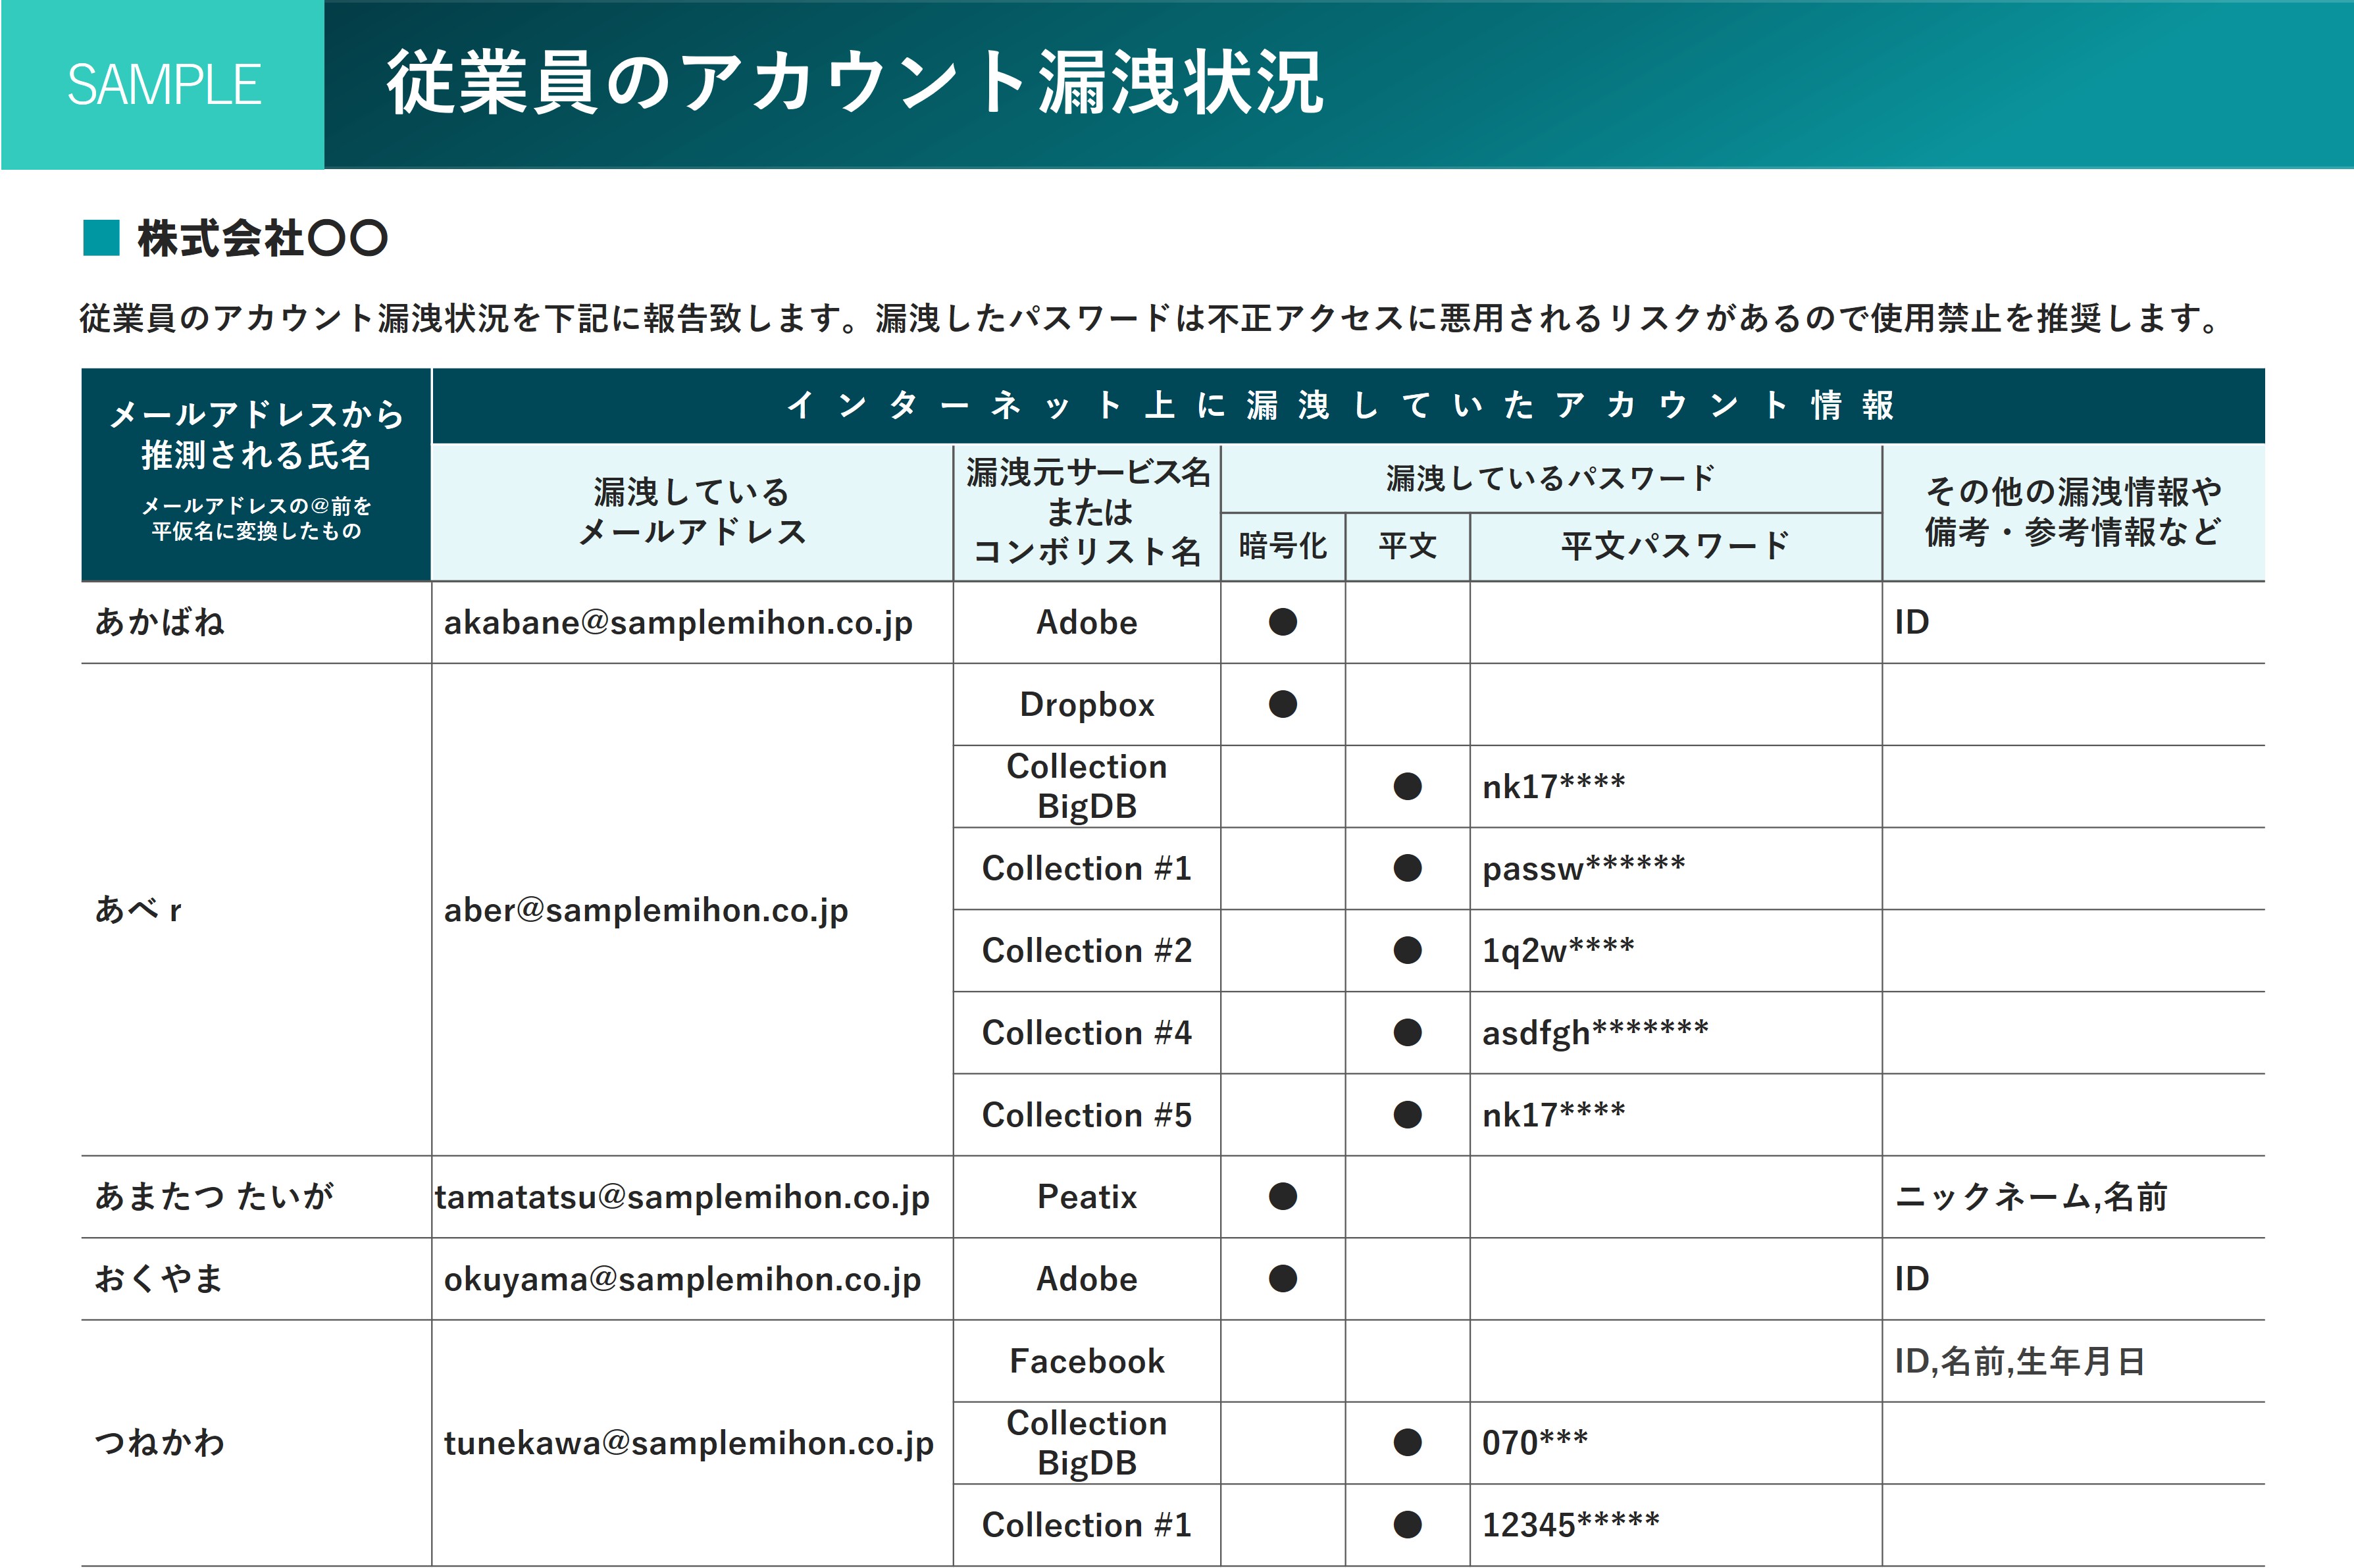2354x1568 pixels.
Task: Click the header 漏洩しているパスワード
Action: click(x=1550, y=478)
